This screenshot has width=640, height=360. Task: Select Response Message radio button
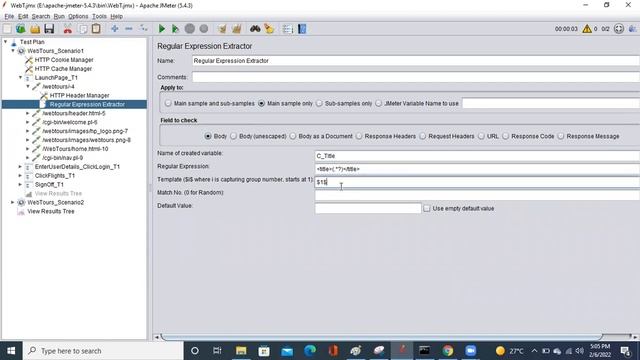point(561,136)
